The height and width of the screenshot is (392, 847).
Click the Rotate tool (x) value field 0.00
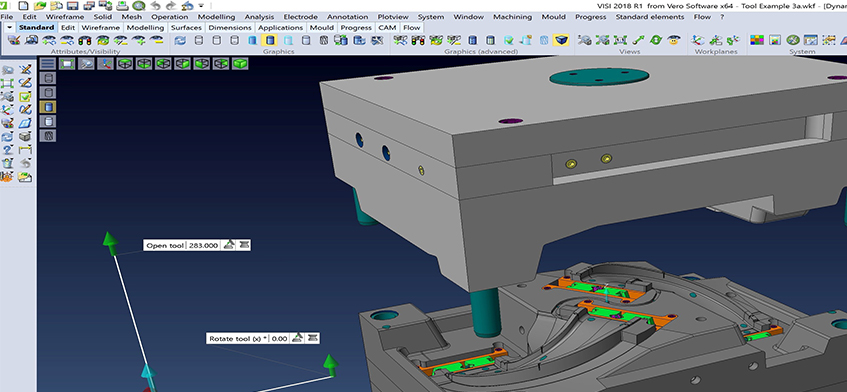point(279,339)
